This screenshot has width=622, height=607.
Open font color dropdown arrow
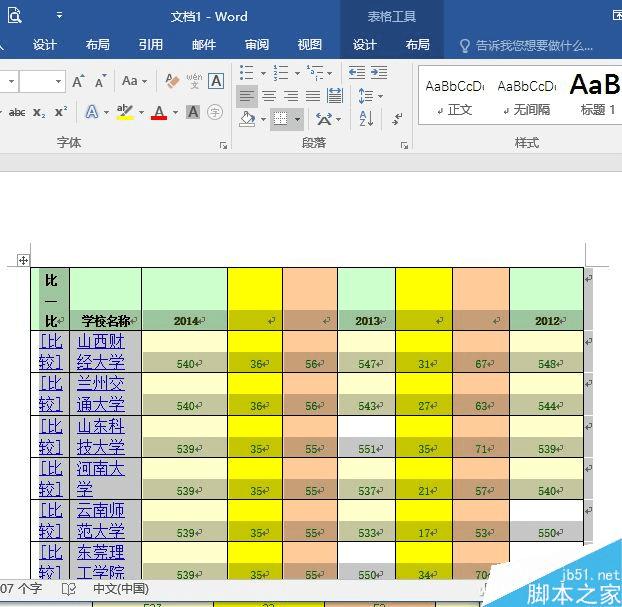coord(175,113)
